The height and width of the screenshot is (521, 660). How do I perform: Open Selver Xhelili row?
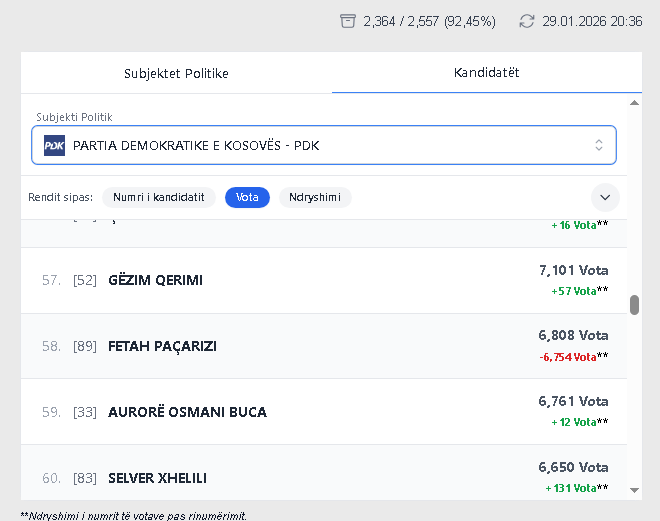(157, 478)
